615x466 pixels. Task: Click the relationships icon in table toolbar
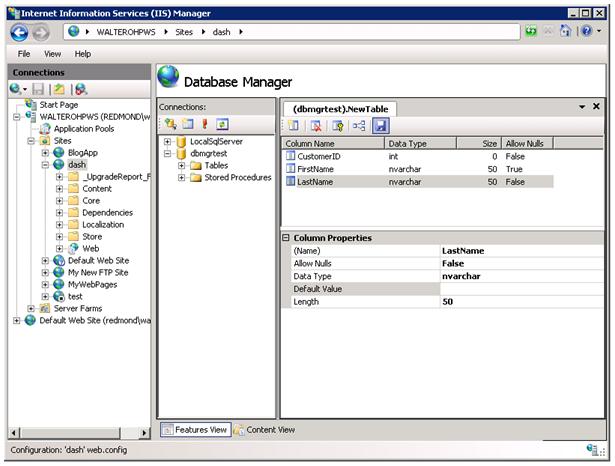point(359,126)
